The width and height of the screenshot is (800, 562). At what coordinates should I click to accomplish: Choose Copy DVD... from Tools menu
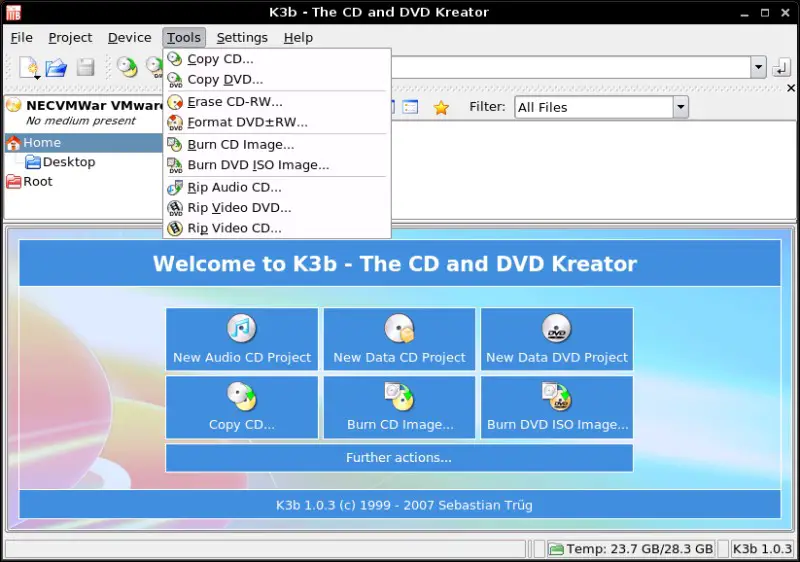pyautogui.click(x=277, y=80)
